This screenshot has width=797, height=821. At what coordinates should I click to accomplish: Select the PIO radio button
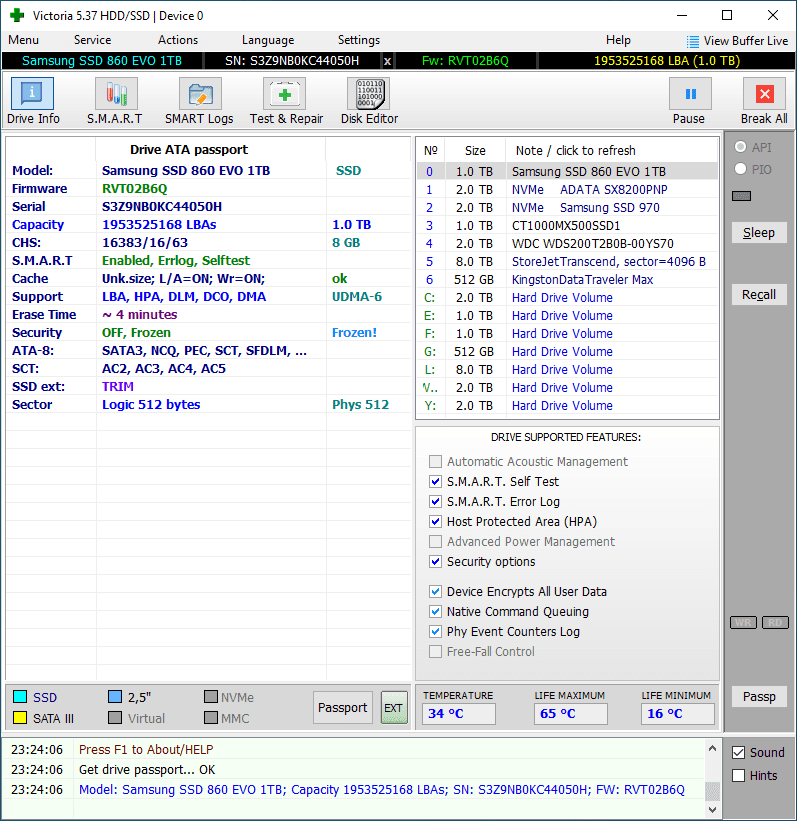click(x=740, y=169)
